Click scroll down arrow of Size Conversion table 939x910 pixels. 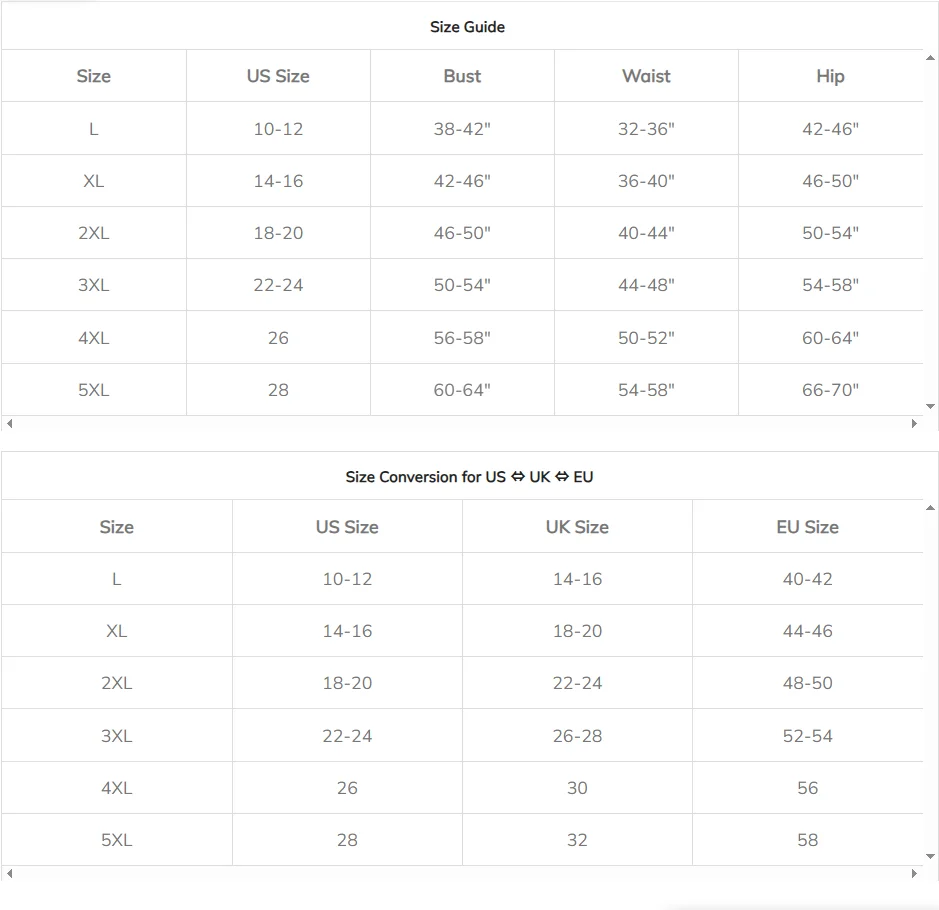coord(931,857)
